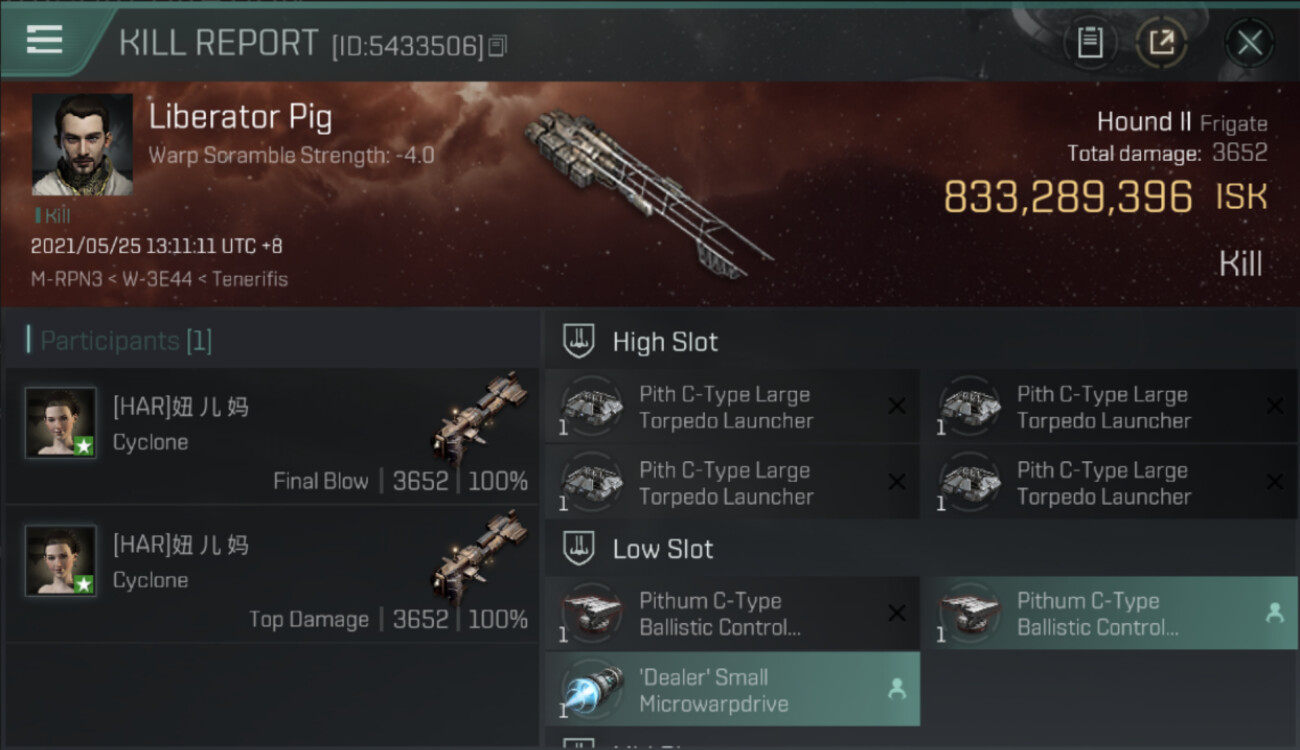View Liberator Pig's portrait
1300x750 pixels.
tap(82, 145)
